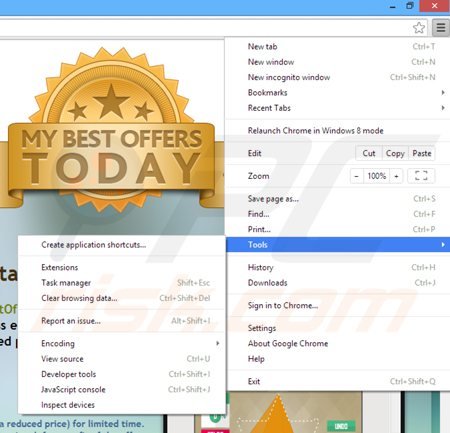Open a New incognito window
The image size is (450, 433).
[338, 77]
